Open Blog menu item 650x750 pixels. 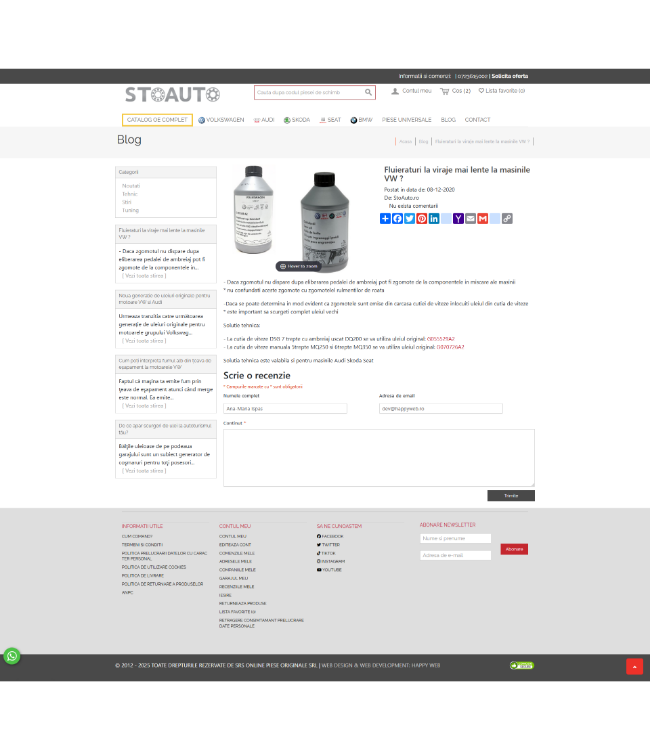click(448, 120)
